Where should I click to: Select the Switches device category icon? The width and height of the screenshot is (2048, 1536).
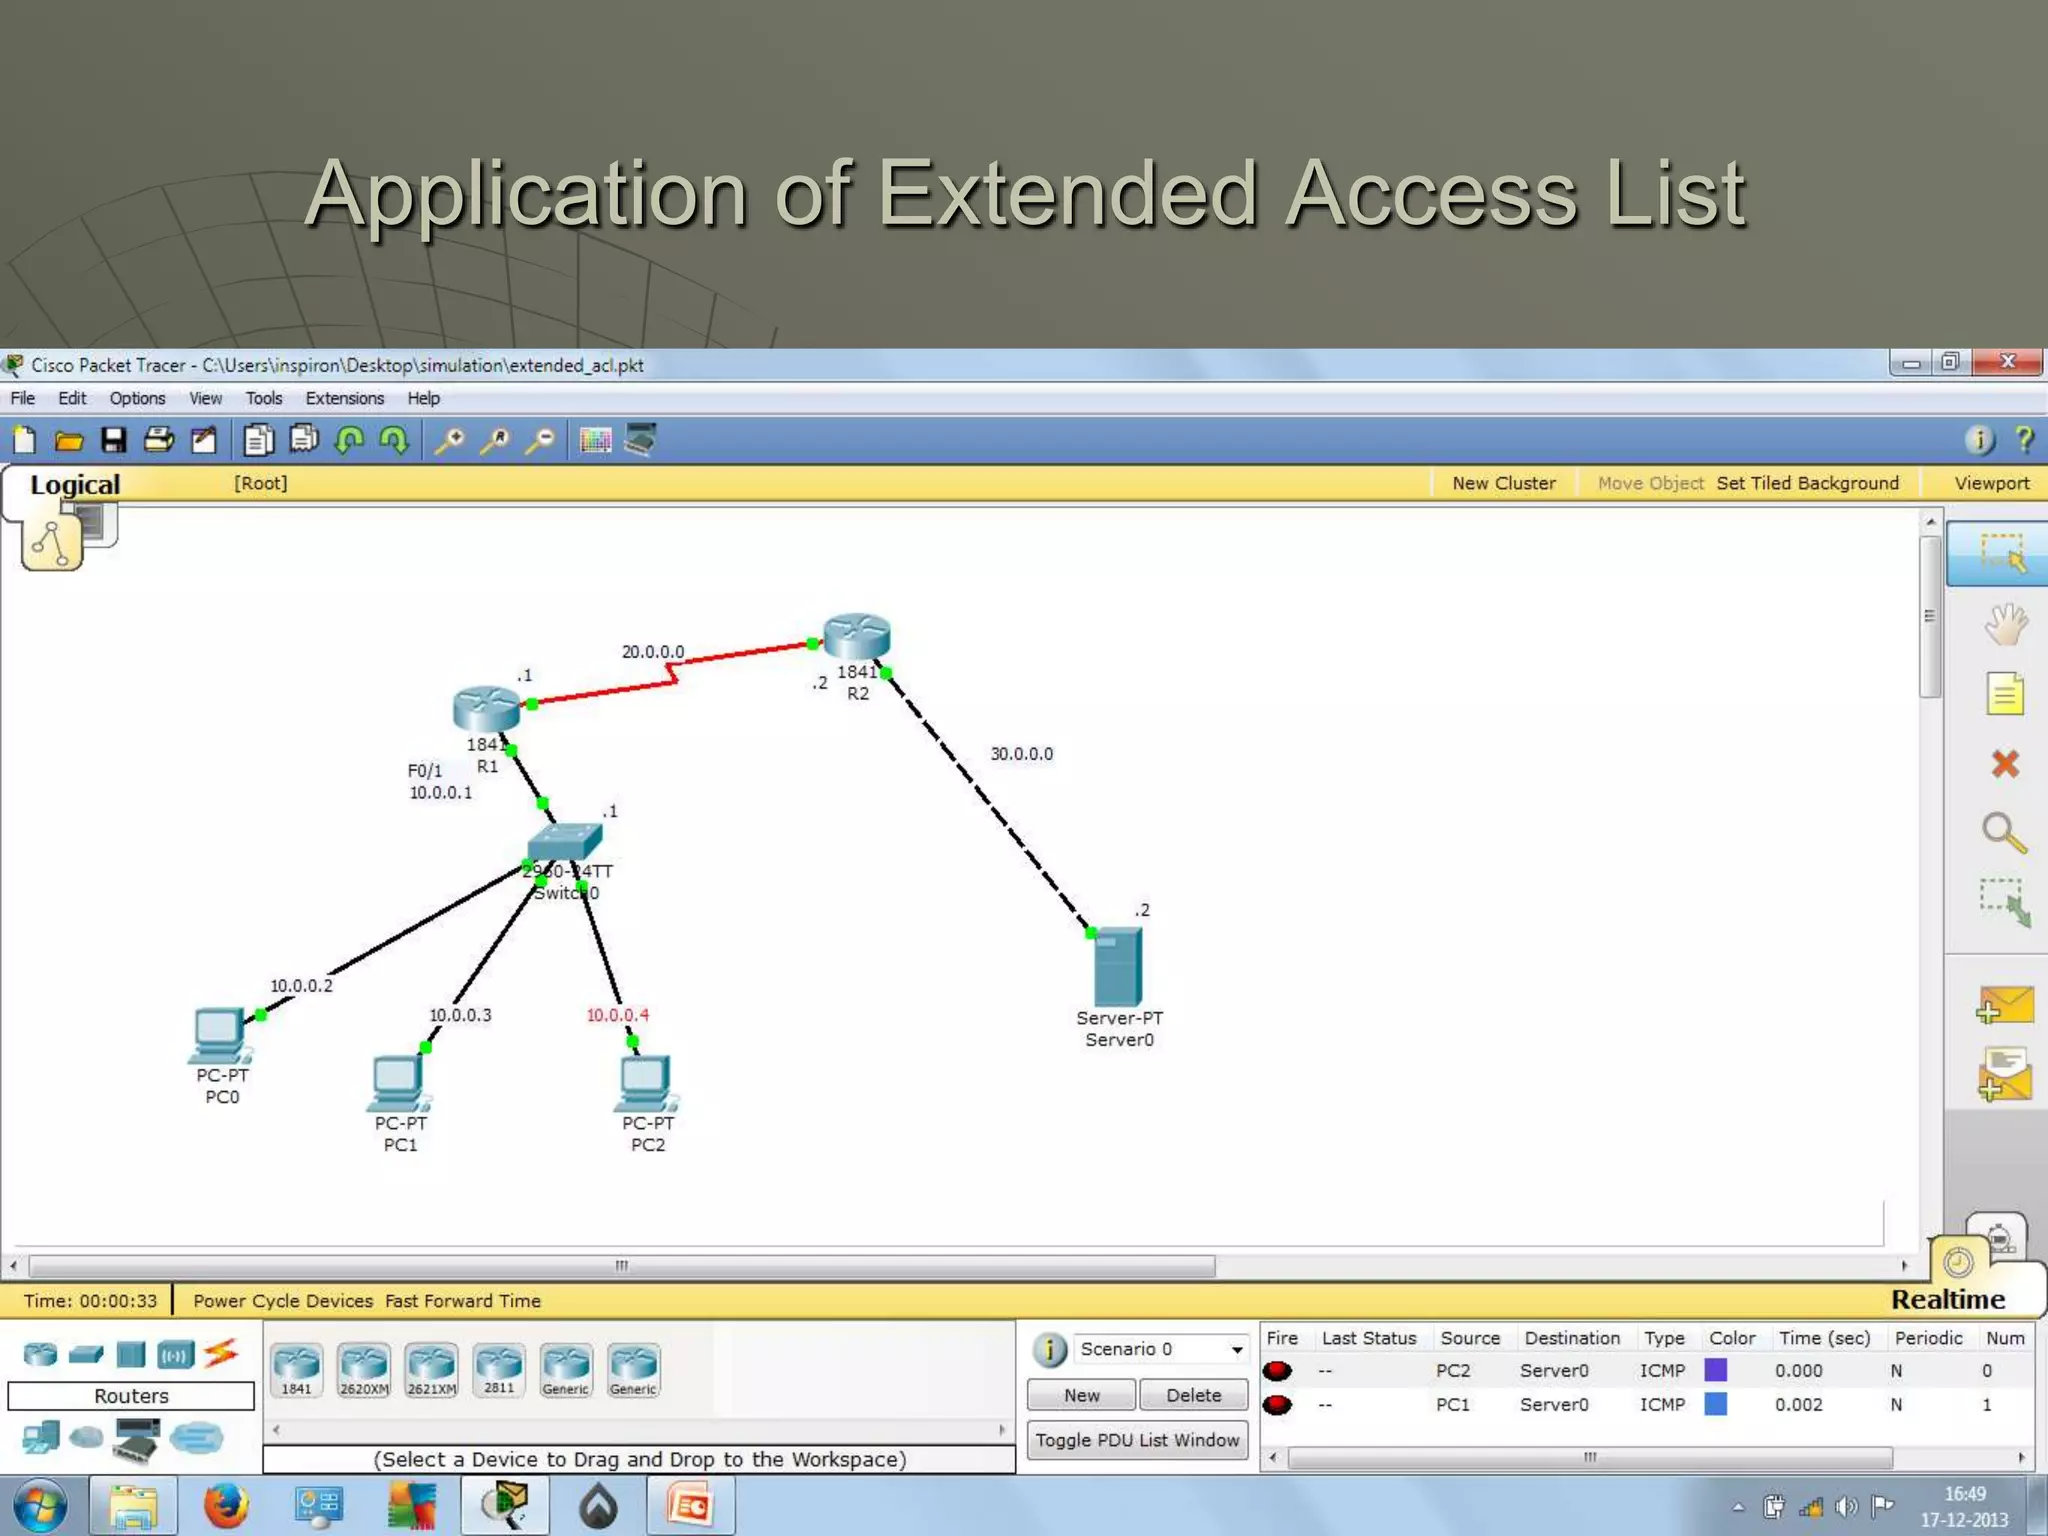(x=86, y=1355)
